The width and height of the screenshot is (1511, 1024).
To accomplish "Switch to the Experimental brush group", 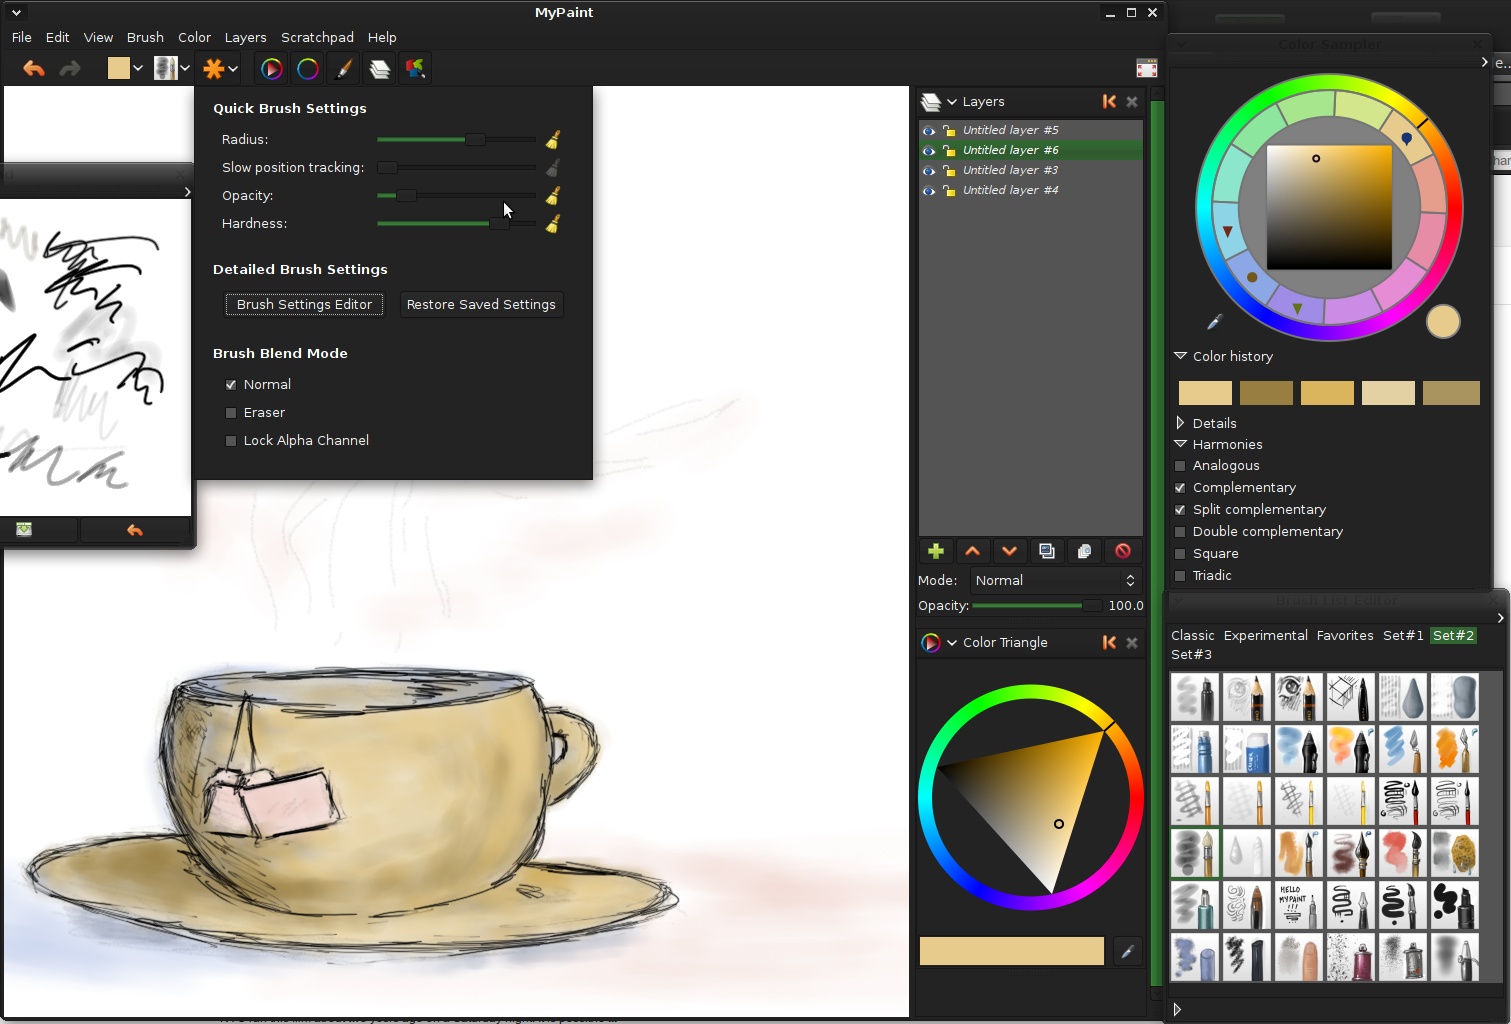I will pyautogui.click(x=1265, y=635).
